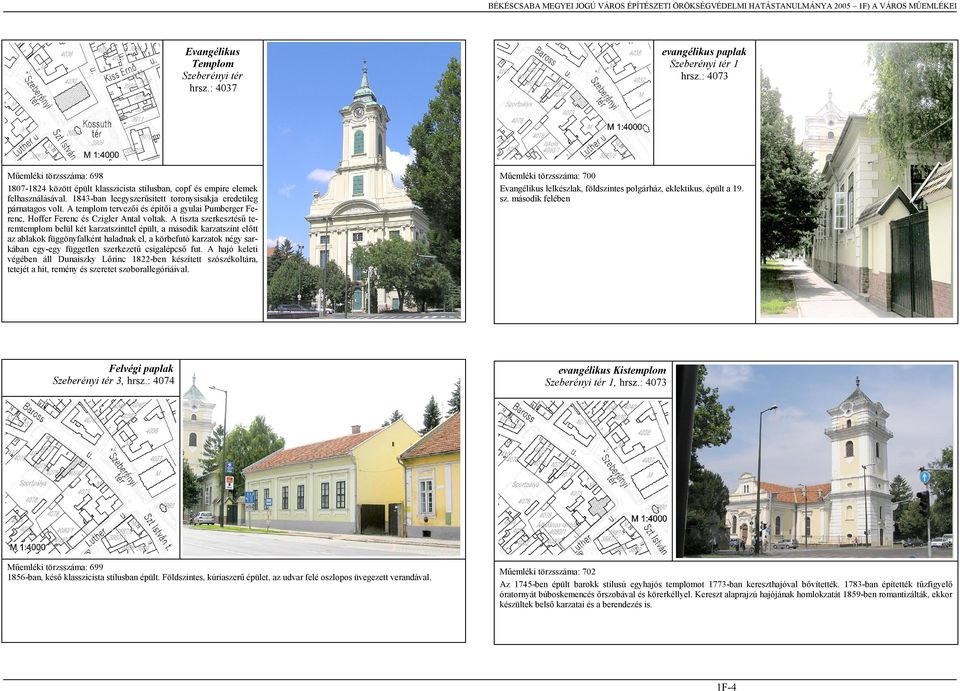This screenshot has height=691, width=960.
Task: Click the paragraph 'Az 1745-ben épült barokk stílusú'
Action: pyautogui.click(x=726, y=594)
